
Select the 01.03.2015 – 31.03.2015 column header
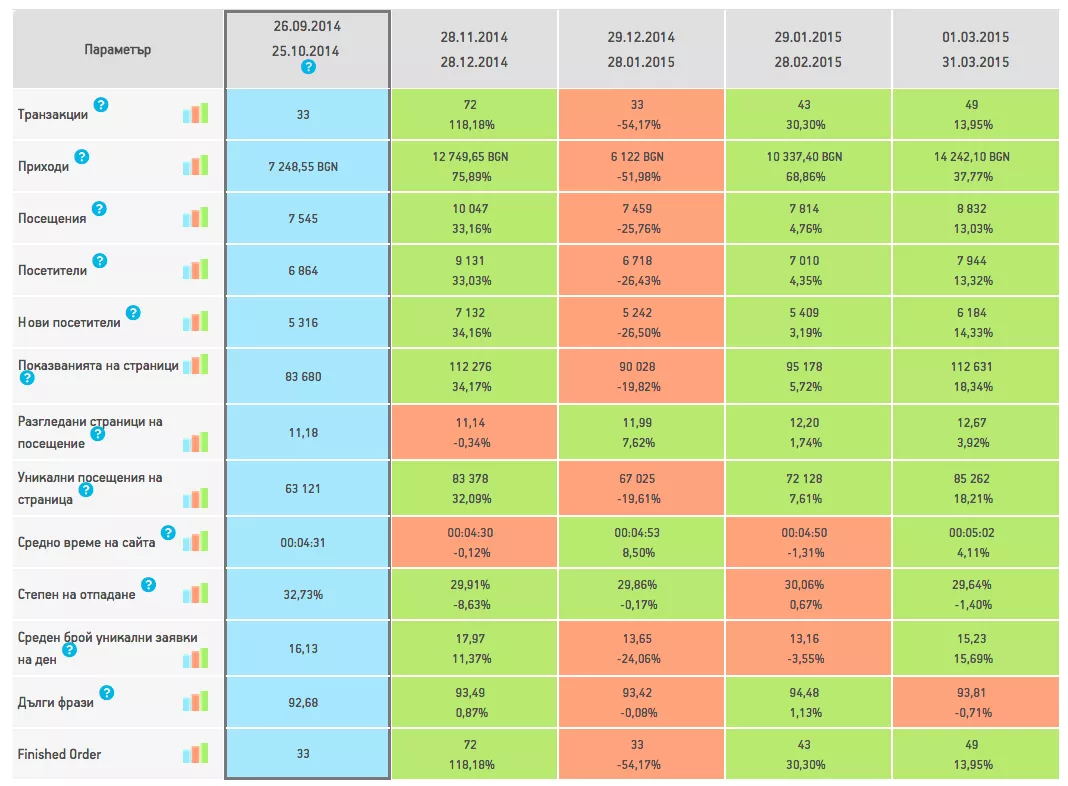[x=975, y=49]
